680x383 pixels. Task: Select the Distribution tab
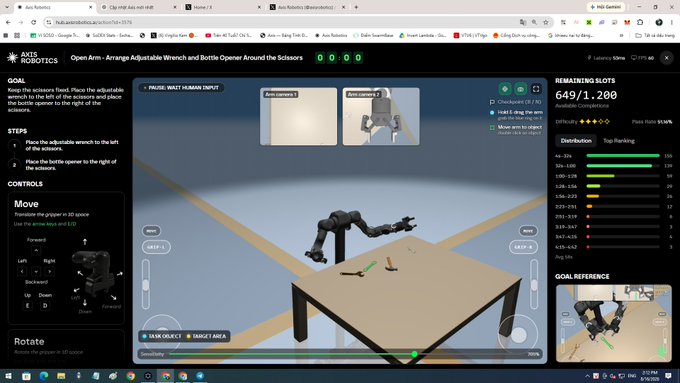(x=575, y=141)
